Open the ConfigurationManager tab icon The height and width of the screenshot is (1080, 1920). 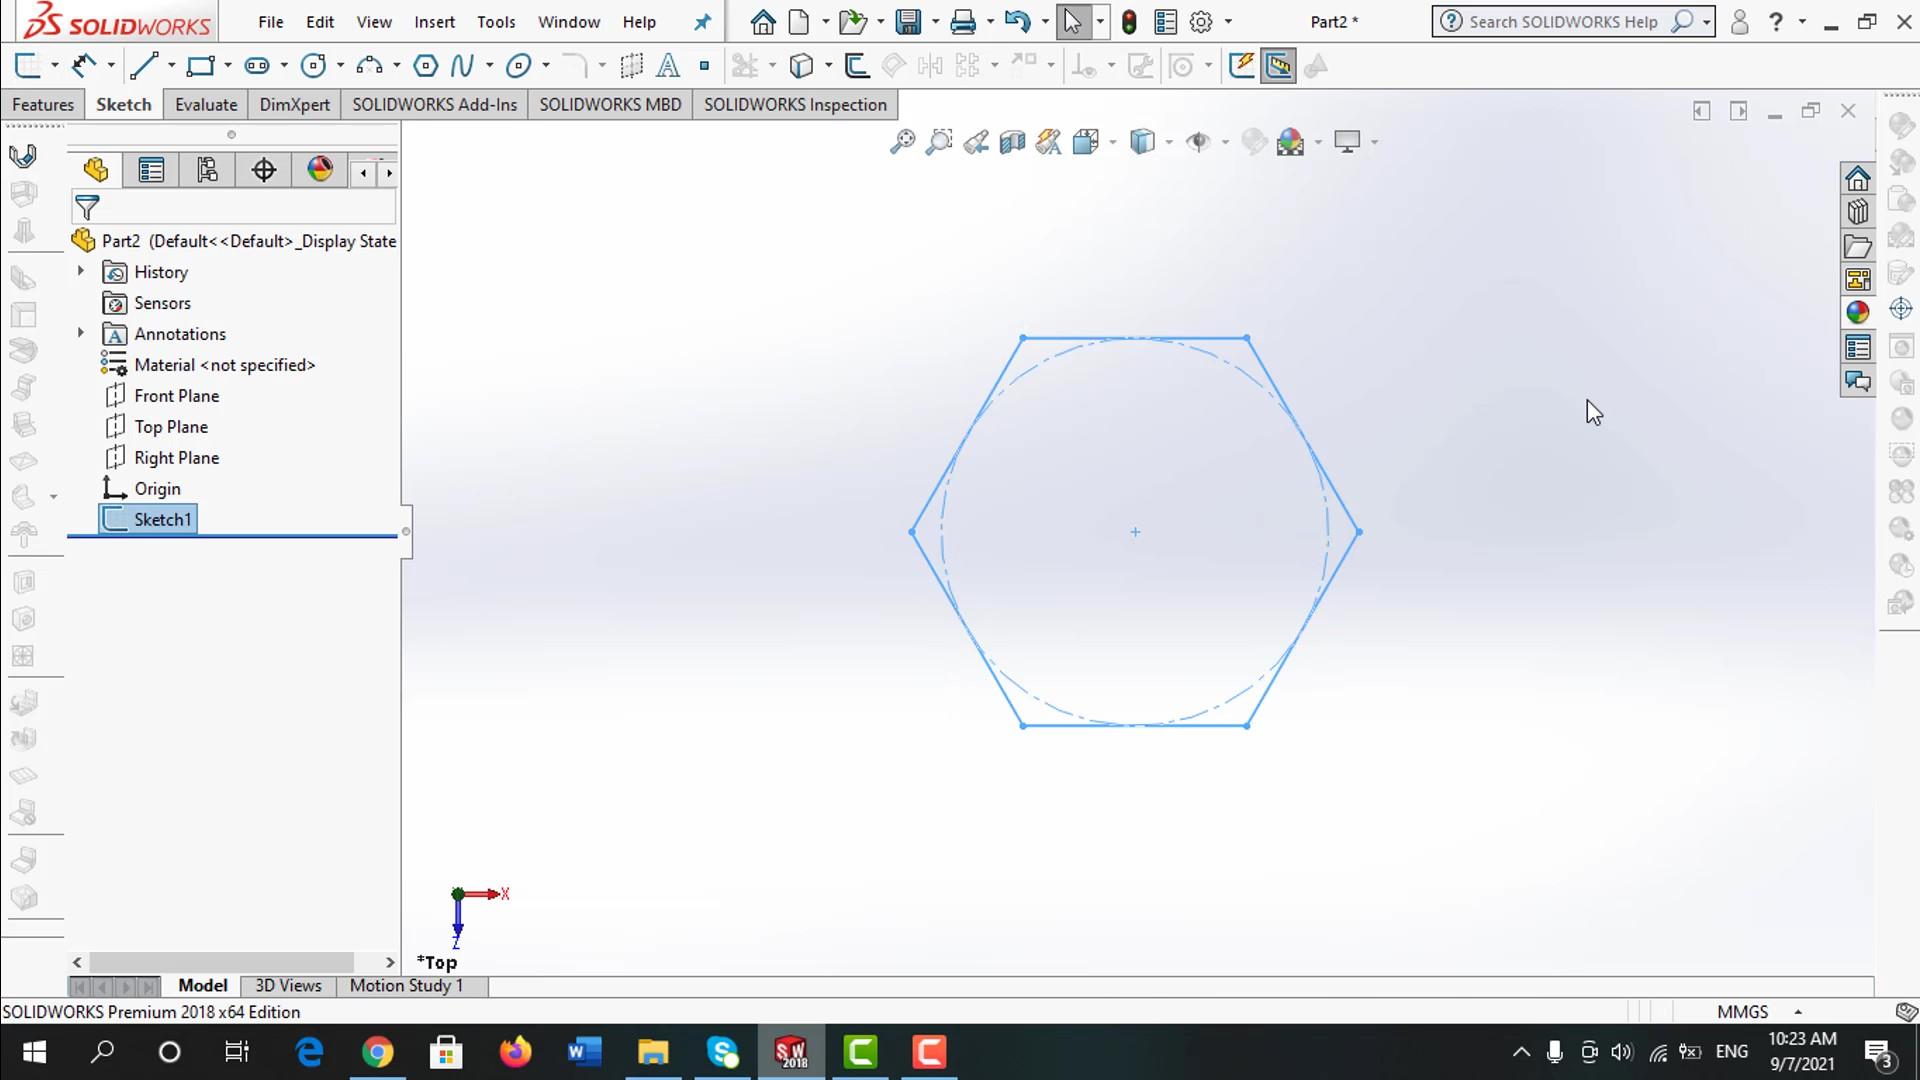pyautogui.click(x=207, y=170)
